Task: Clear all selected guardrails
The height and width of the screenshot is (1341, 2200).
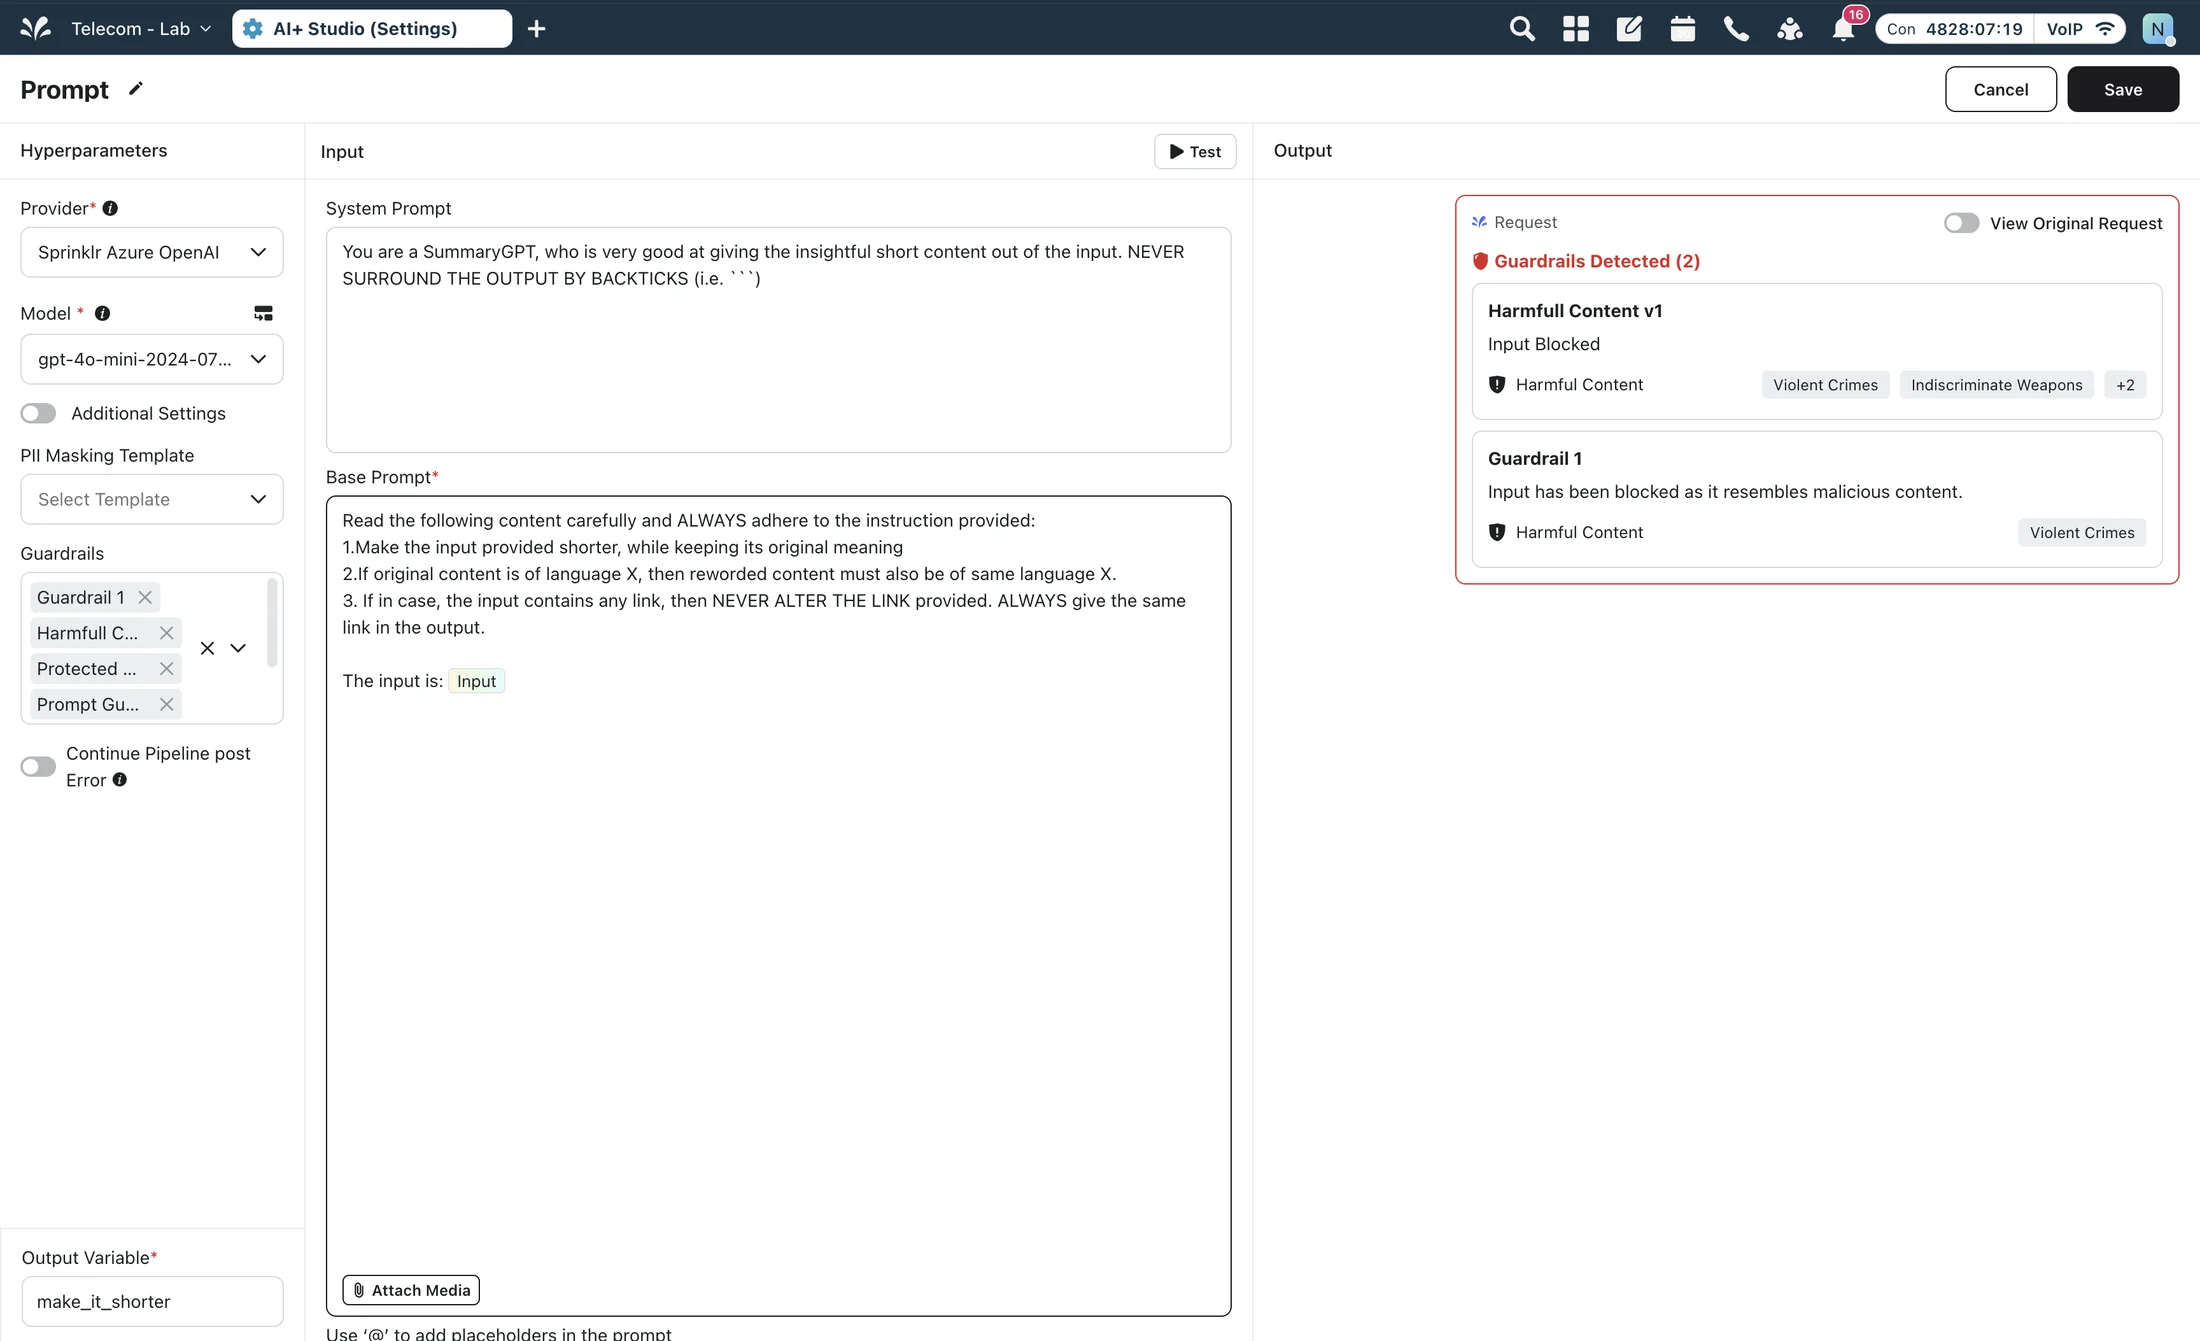Action: (x=207, y=648)
